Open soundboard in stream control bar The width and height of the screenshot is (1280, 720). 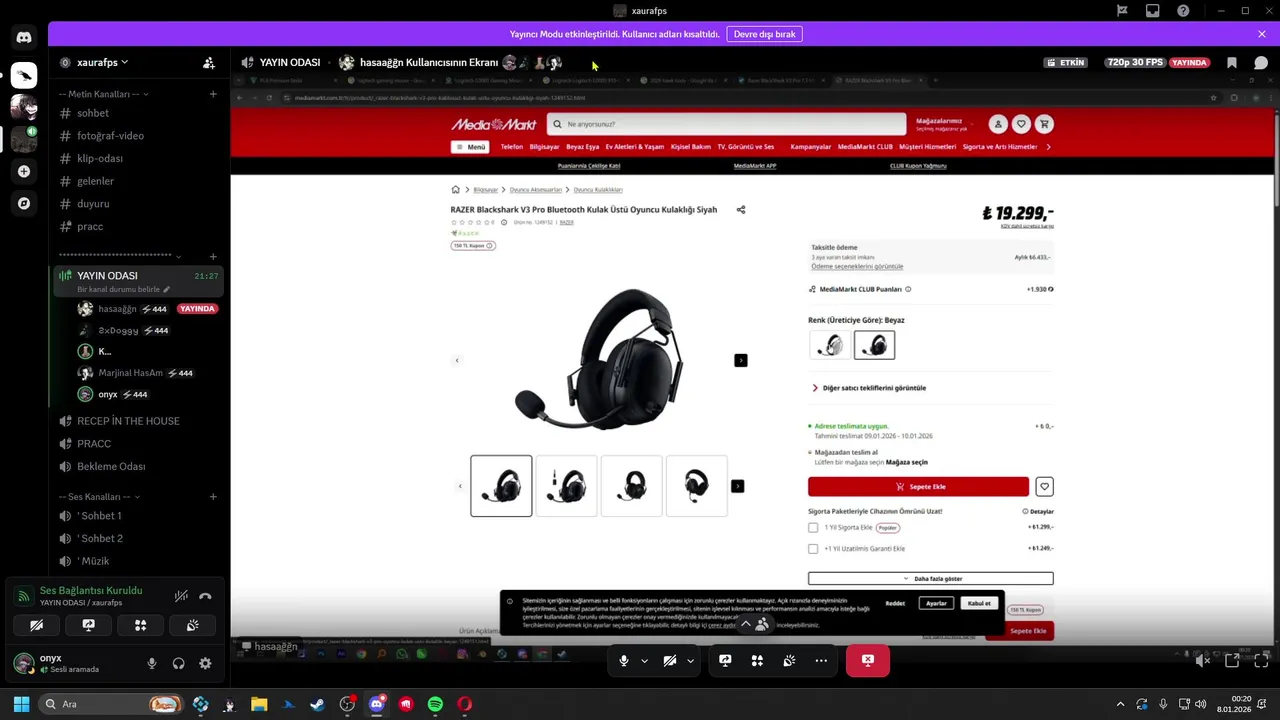(x=789, y=660)
